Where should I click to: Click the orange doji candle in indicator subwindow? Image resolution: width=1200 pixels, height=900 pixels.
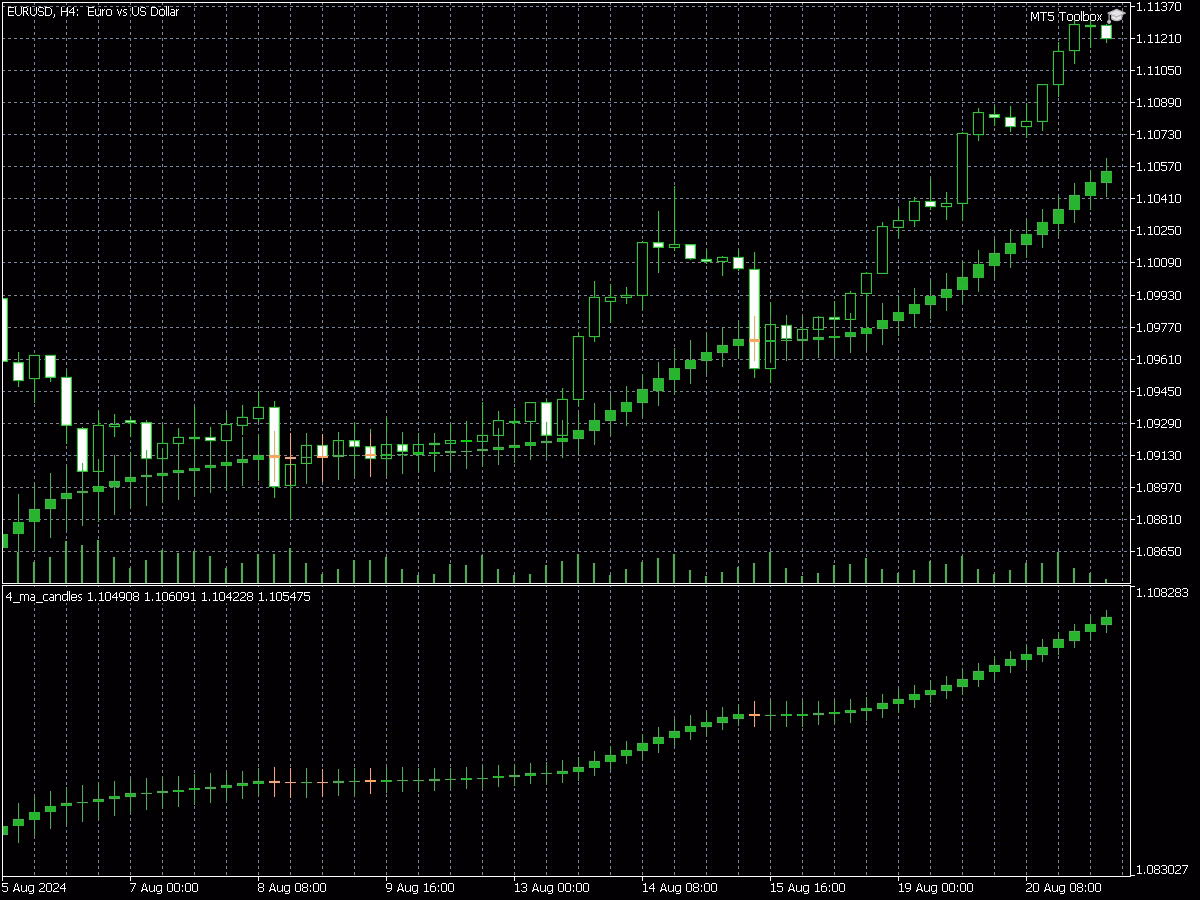coord(754,713)
